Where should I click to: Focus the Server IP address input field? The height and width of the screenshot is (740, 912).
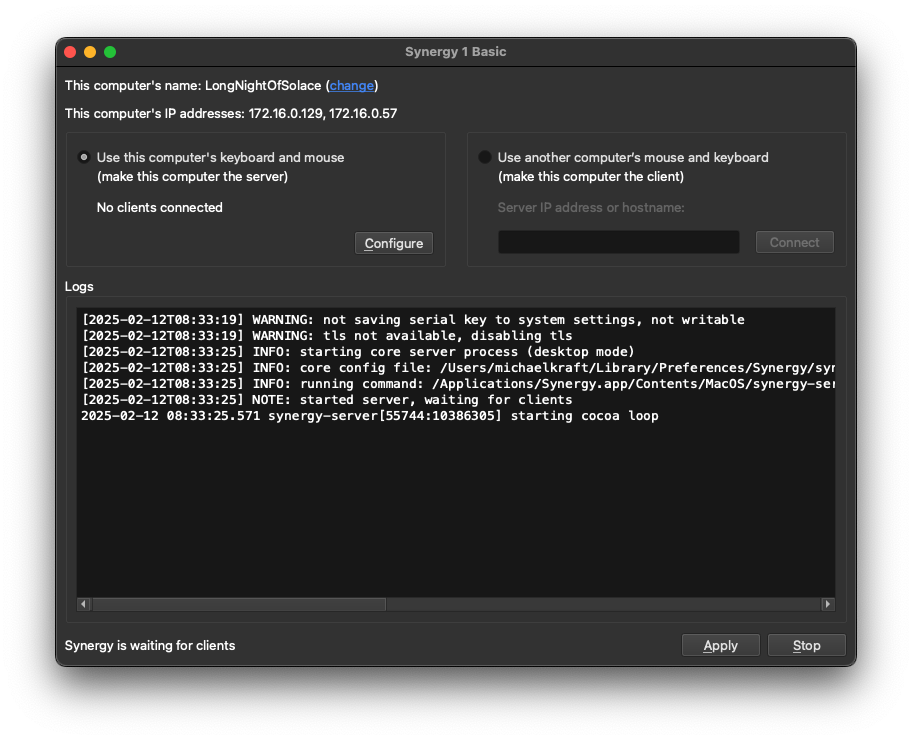coord(618,242)
